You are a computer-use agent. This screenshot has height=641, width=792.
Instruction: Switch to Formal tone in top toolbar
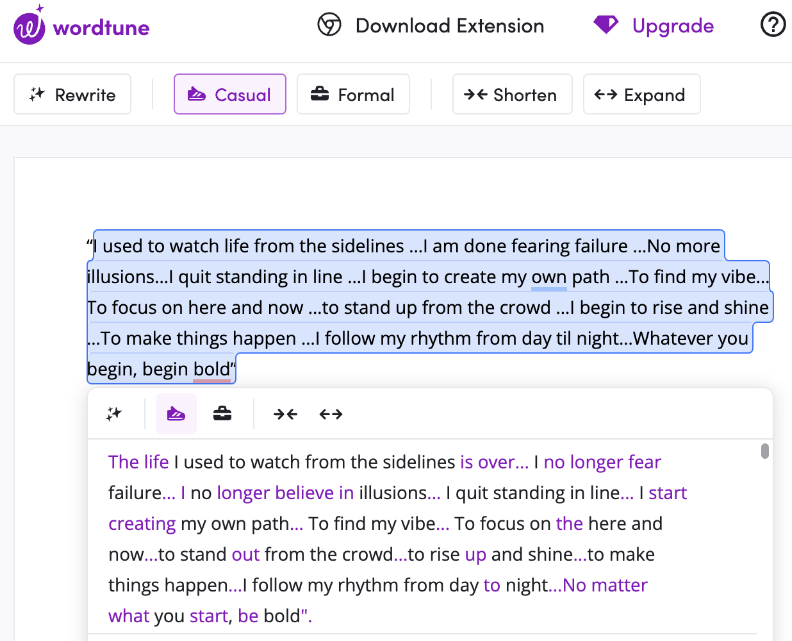pyautogui.click(x=353, y=95)
